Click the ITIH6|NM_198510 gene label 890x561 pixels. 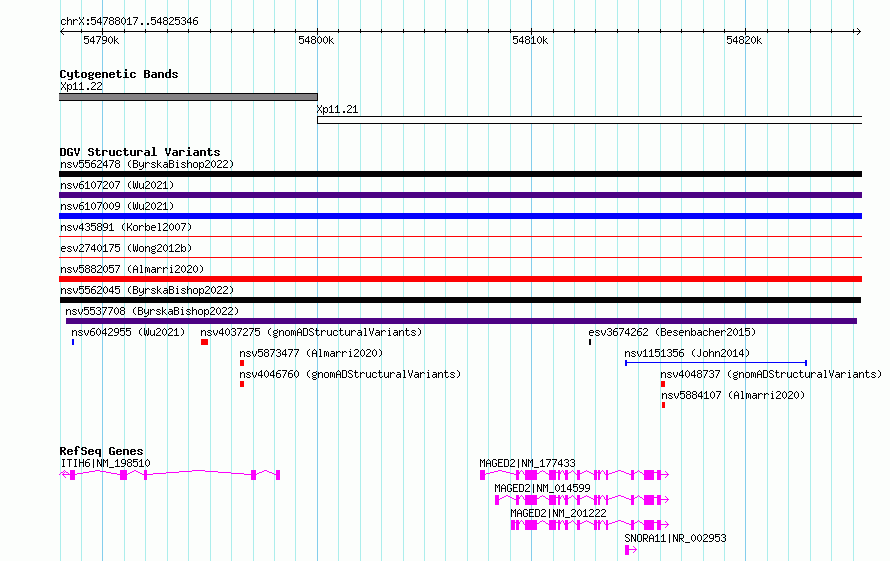tap(106, 463)
